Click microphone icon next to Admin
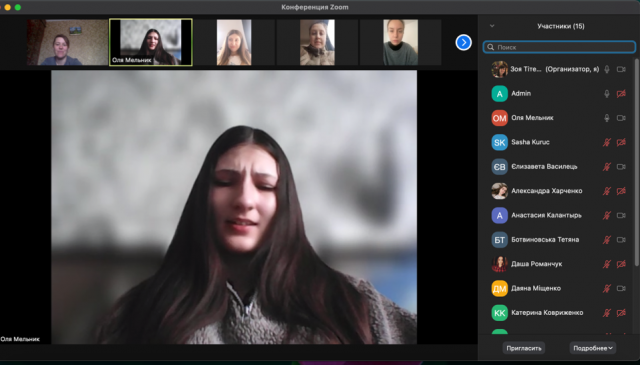 click(607, 94)
